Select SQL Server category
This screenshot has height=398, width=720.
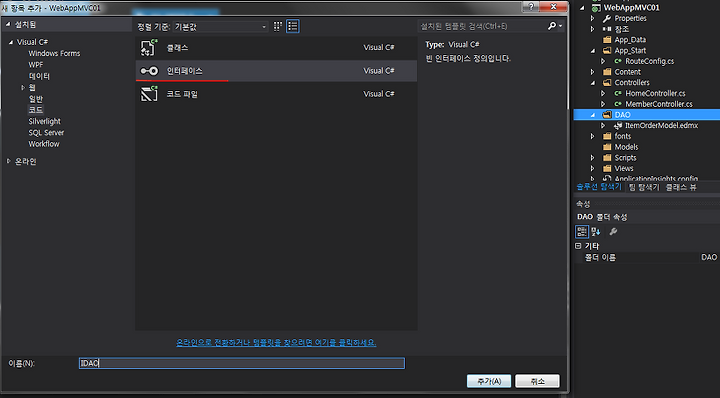click(46, 133)
